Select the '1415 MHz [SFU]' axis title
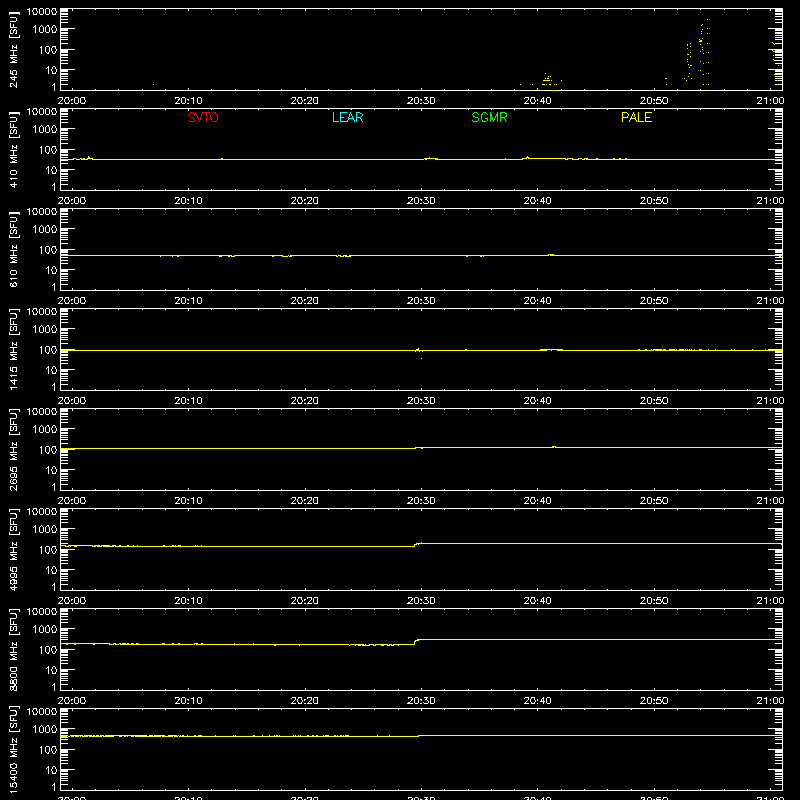Screen dimensions: 800x800 [13, 350]
